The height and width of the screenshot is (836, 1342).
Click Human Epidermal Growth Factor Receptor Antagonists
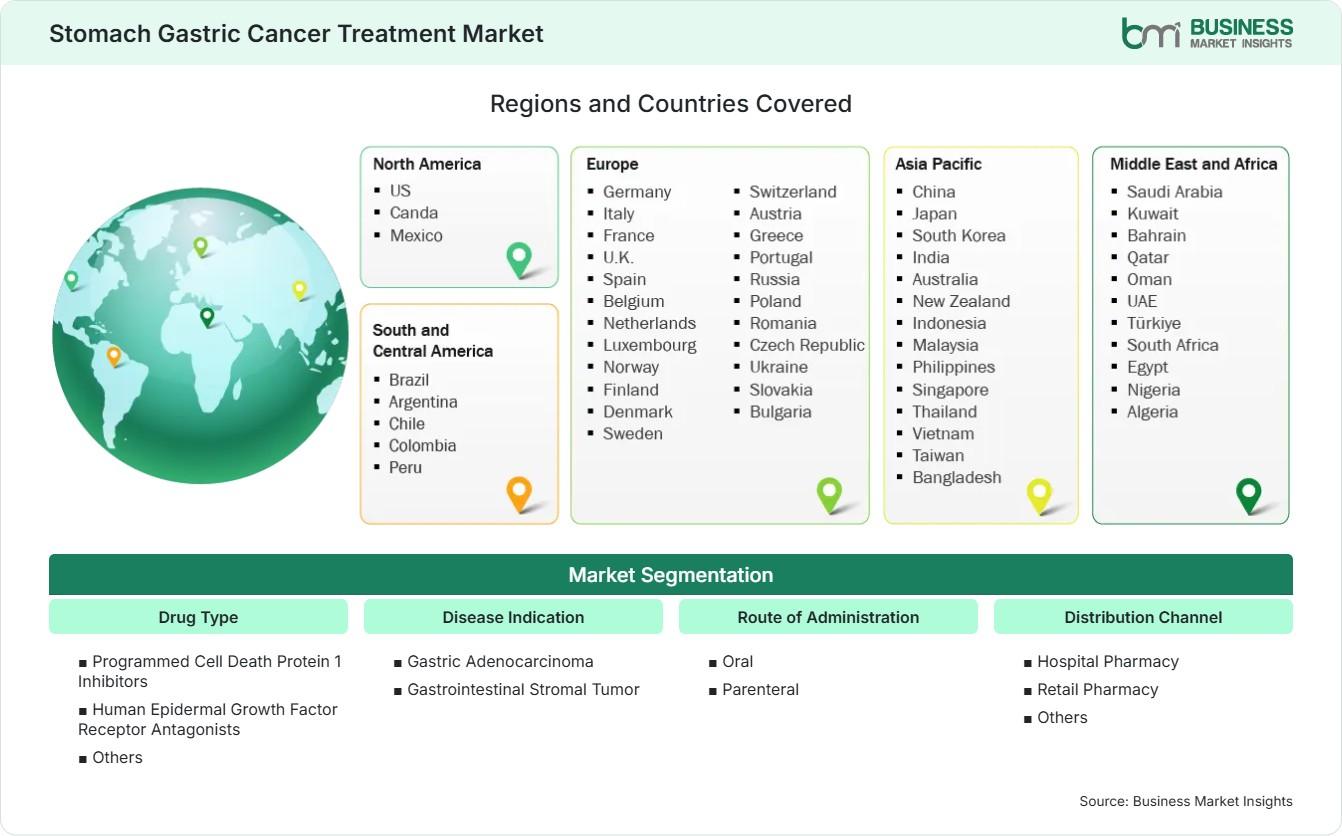(x=208, y=719)
